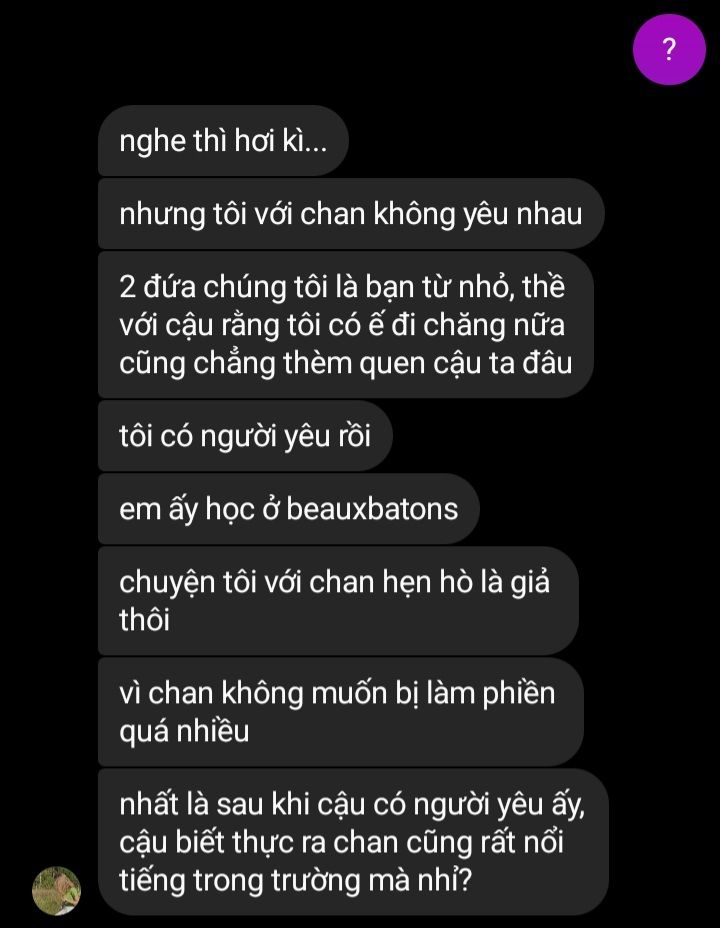Tap message 'chuyện tôi với chan hẹn hò'
This screenshot has height=928, width=720.
(338, 601)
